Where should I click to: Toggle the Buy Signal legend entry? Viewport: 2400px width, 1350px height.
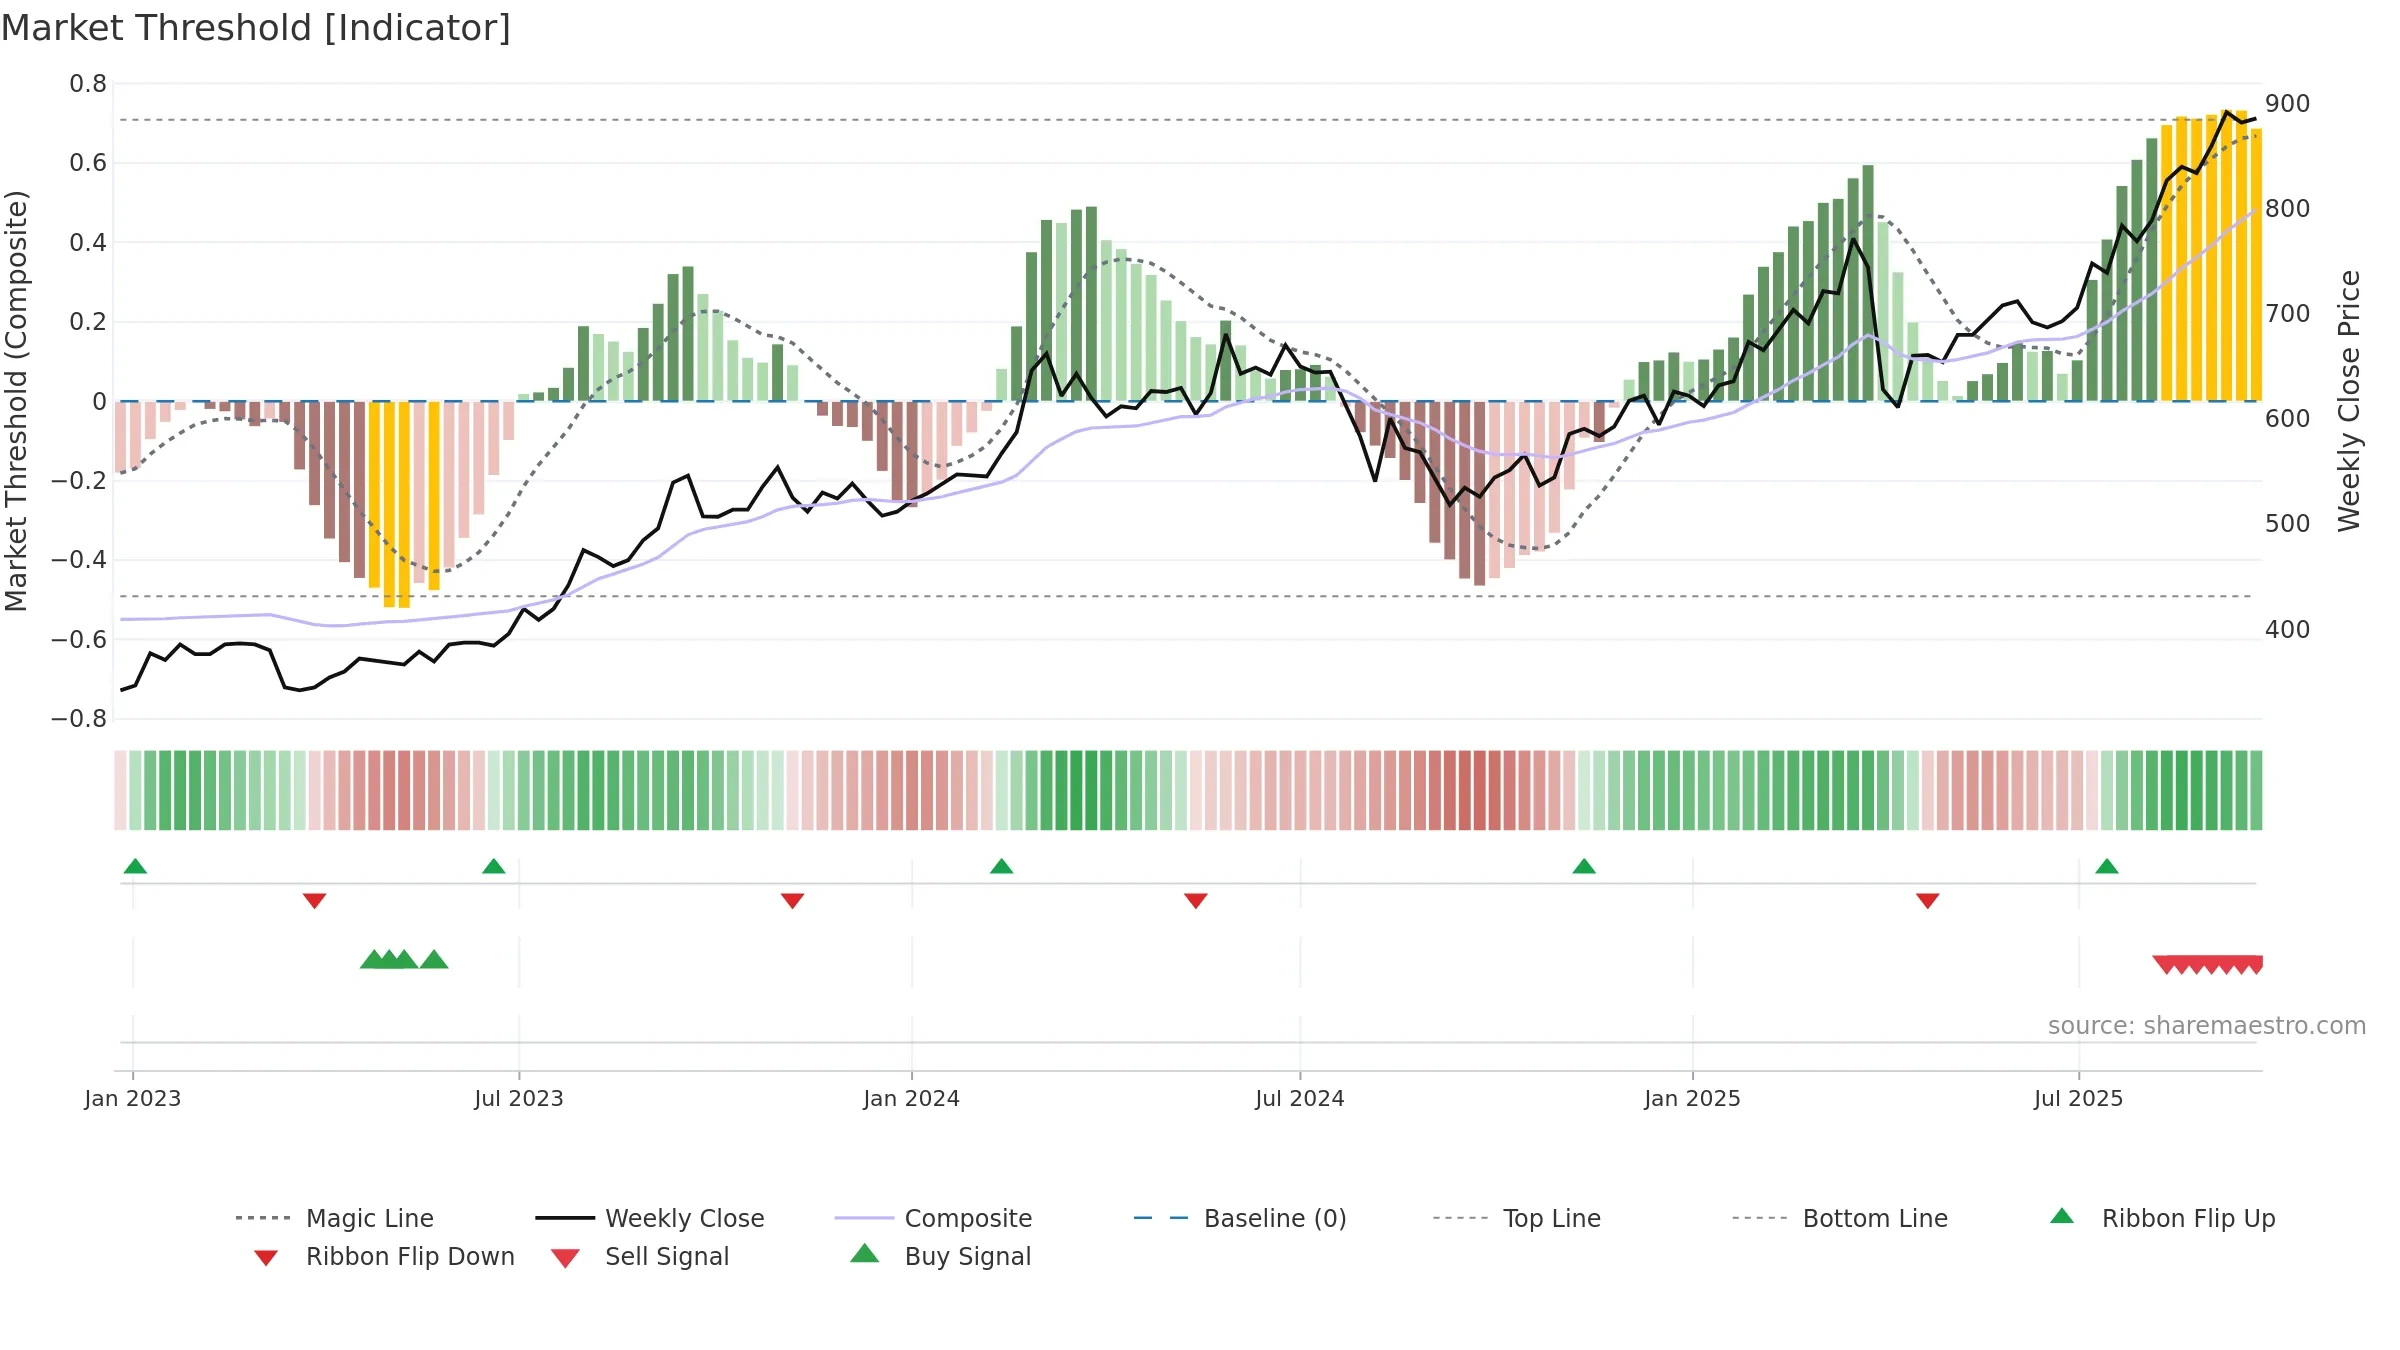940,1256
